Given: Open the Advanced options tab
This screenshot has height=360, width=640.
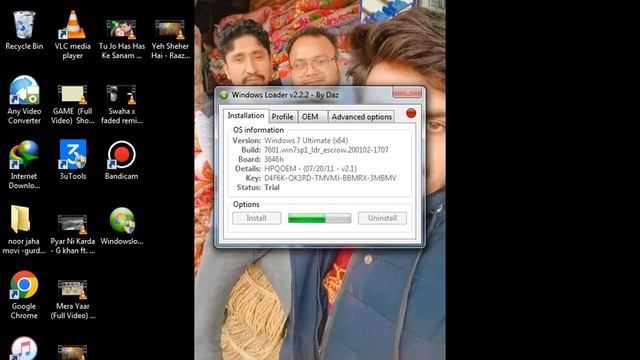Looking at the screenshot, I should click(362, 117).
